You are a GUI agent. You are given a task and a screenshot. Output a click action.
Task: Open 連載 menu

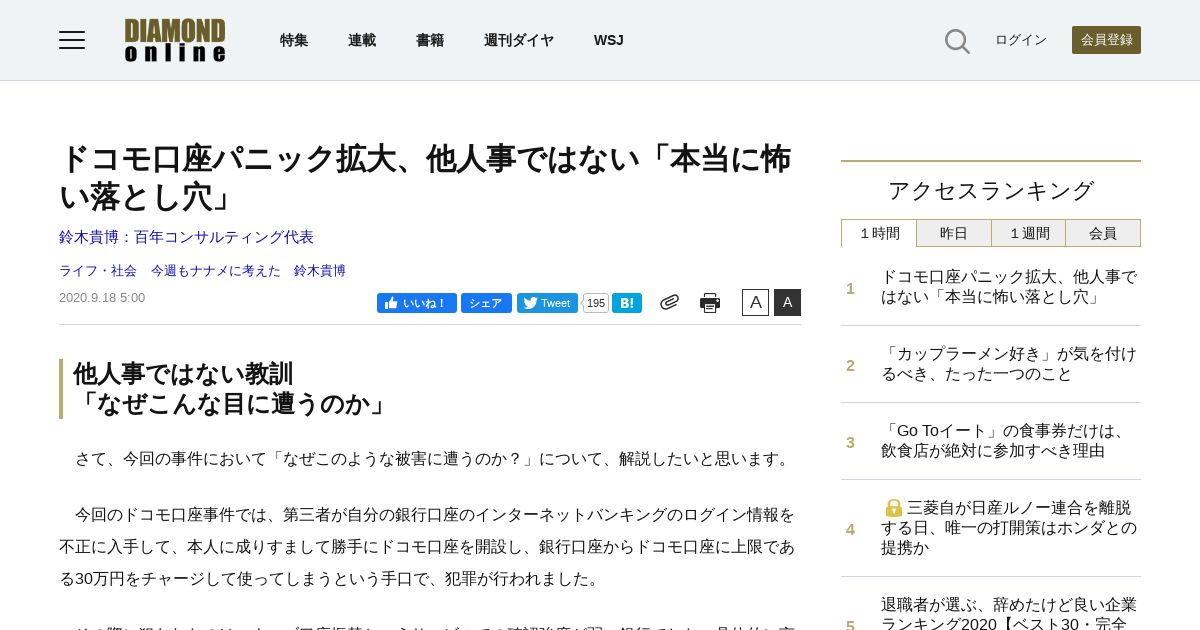coord(362,40)
